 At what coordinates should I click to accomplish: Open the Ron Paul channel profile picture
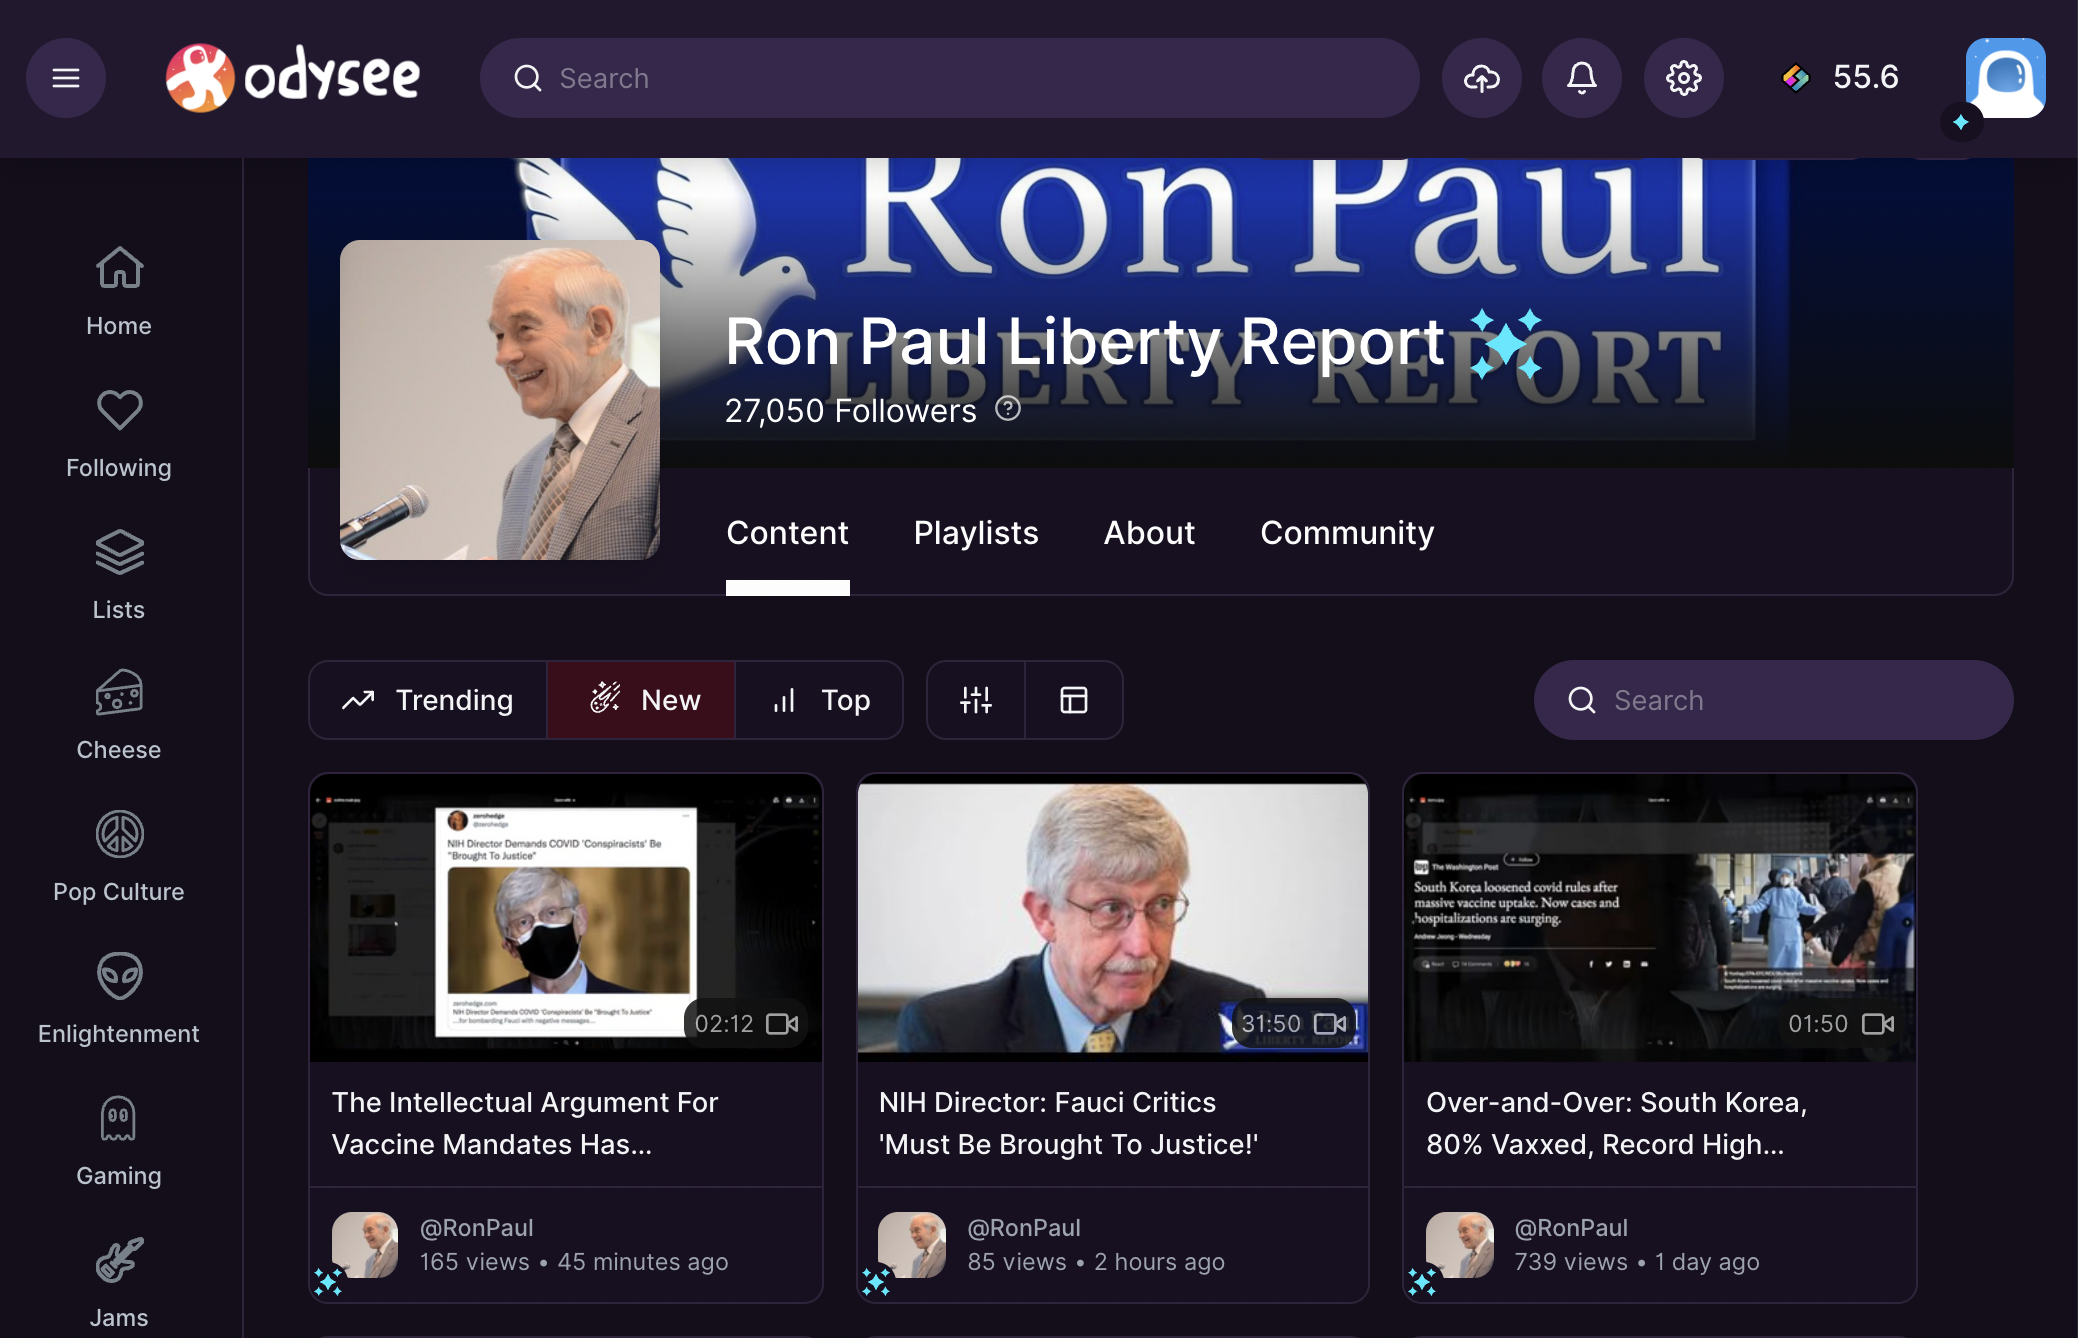(x=500, y=400)
